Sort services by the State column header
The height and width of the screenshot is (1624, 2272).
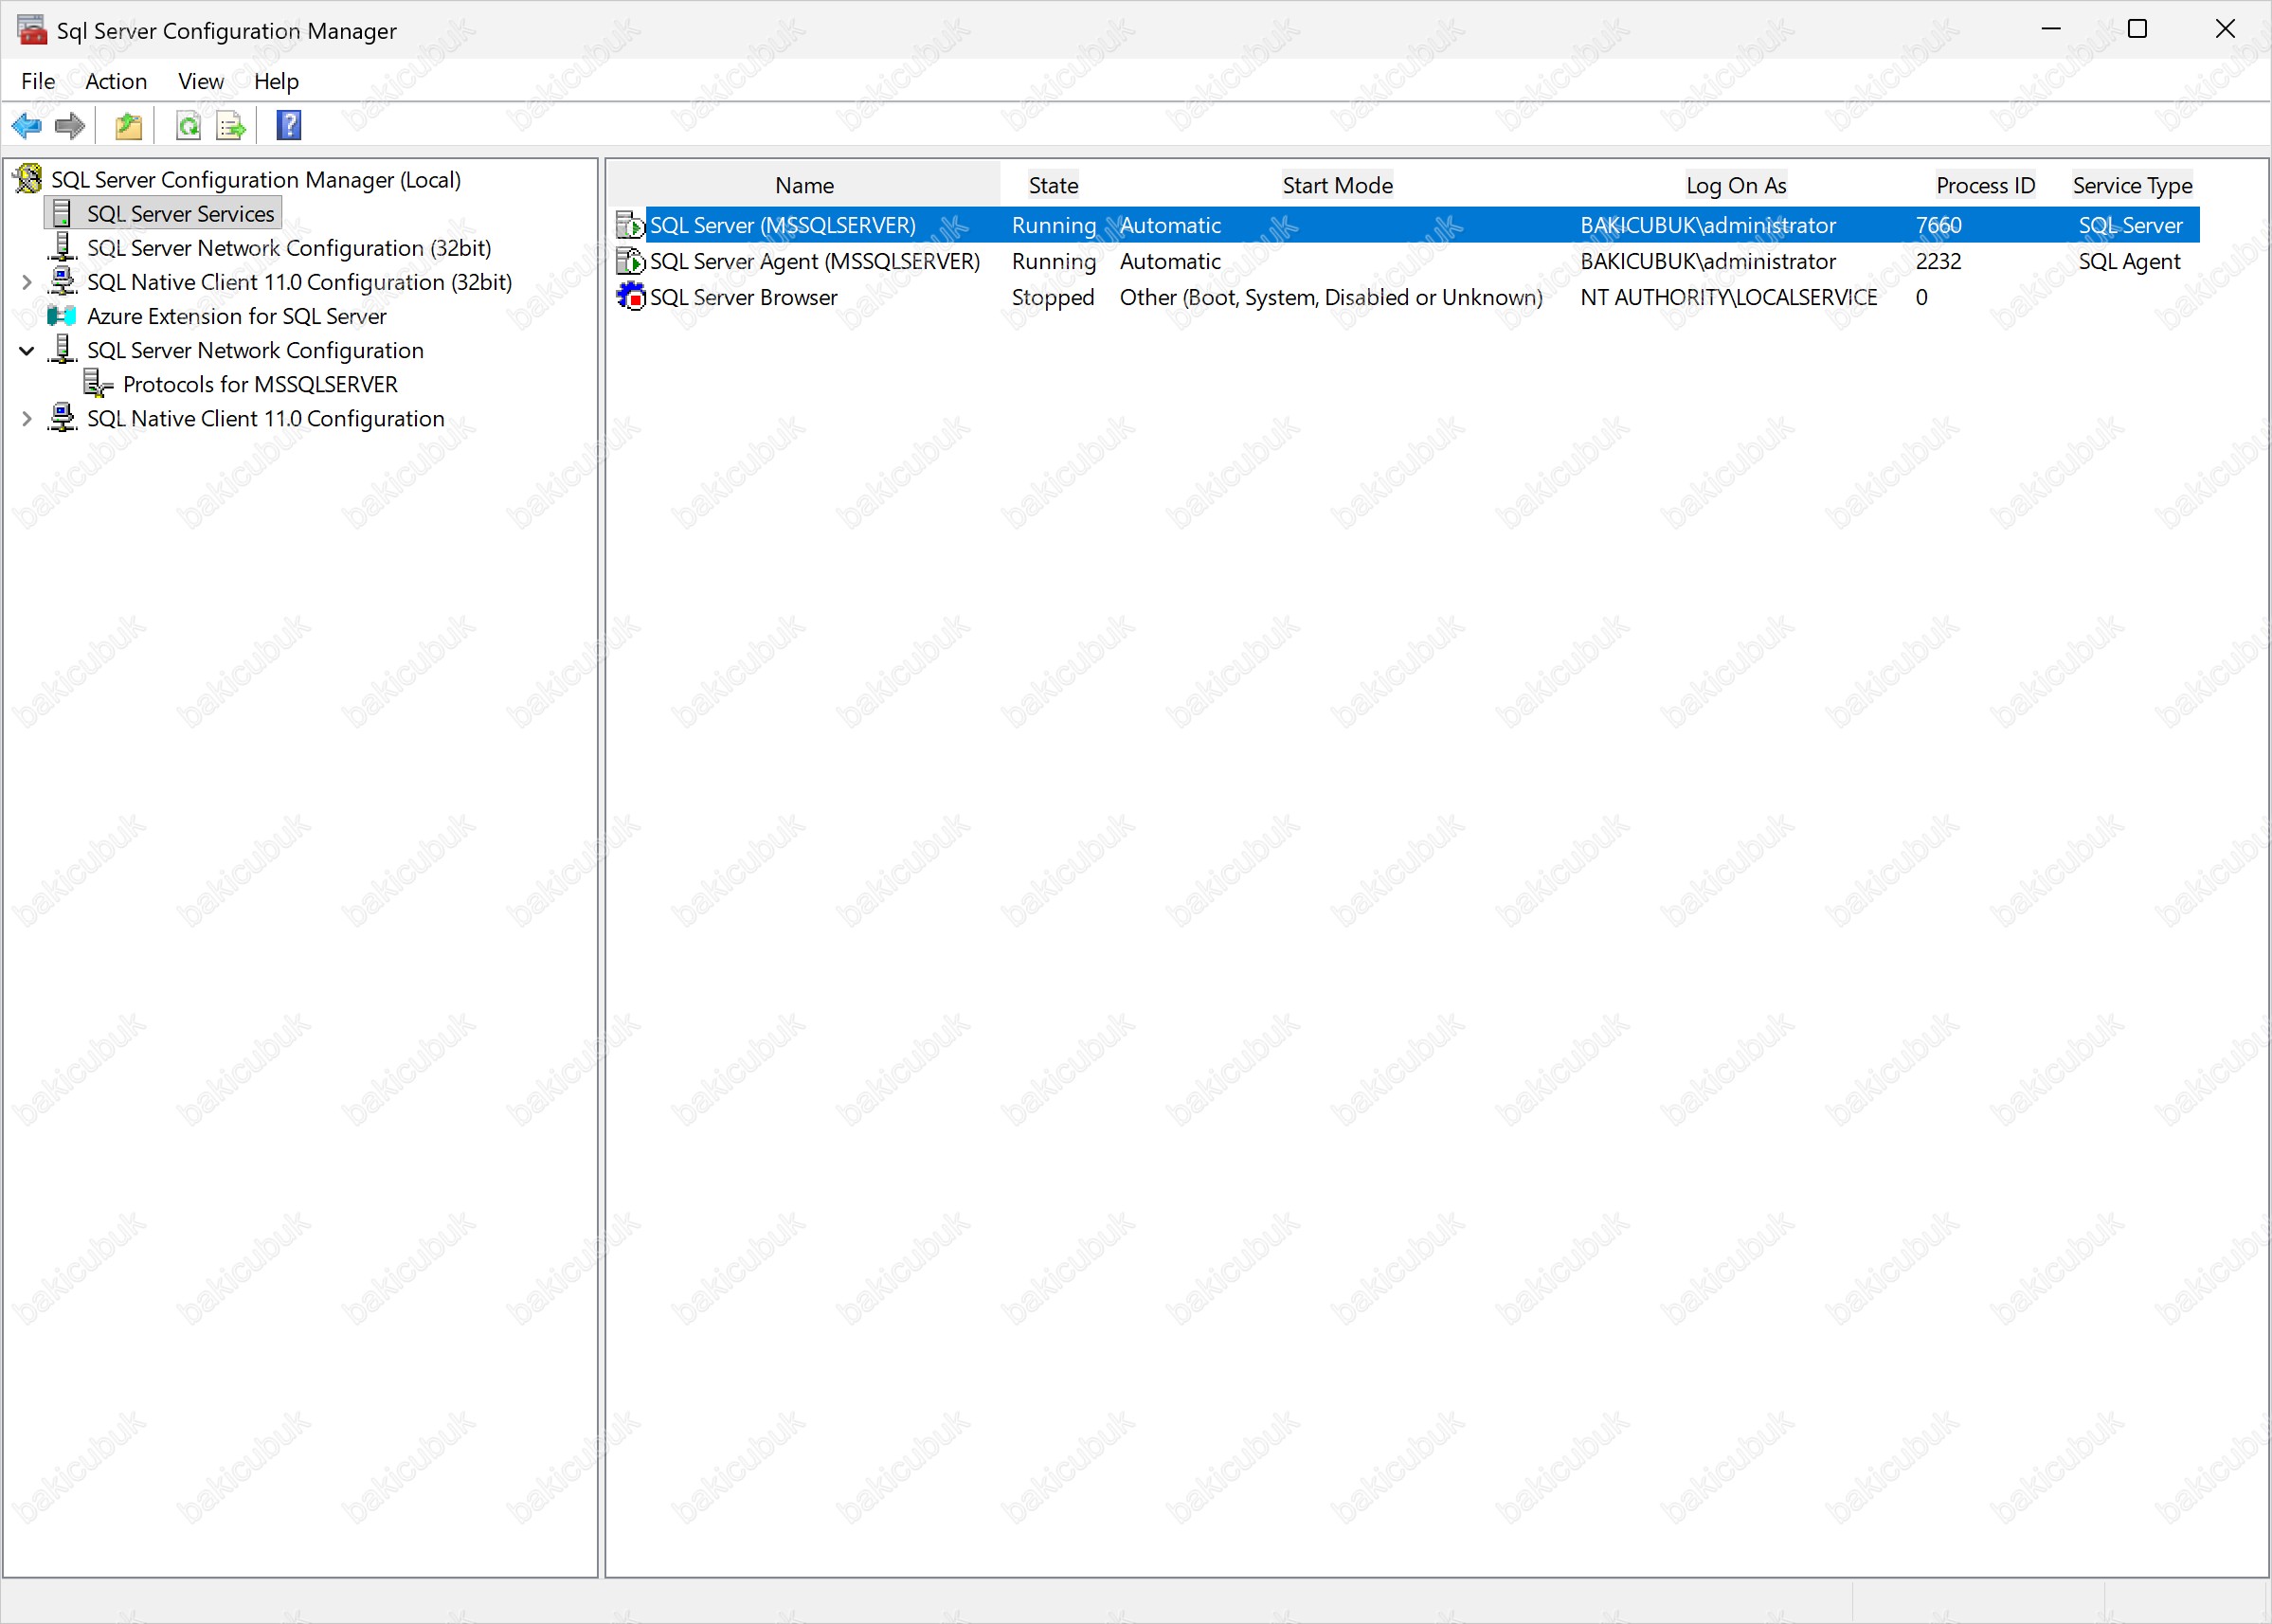point(1053,185)
